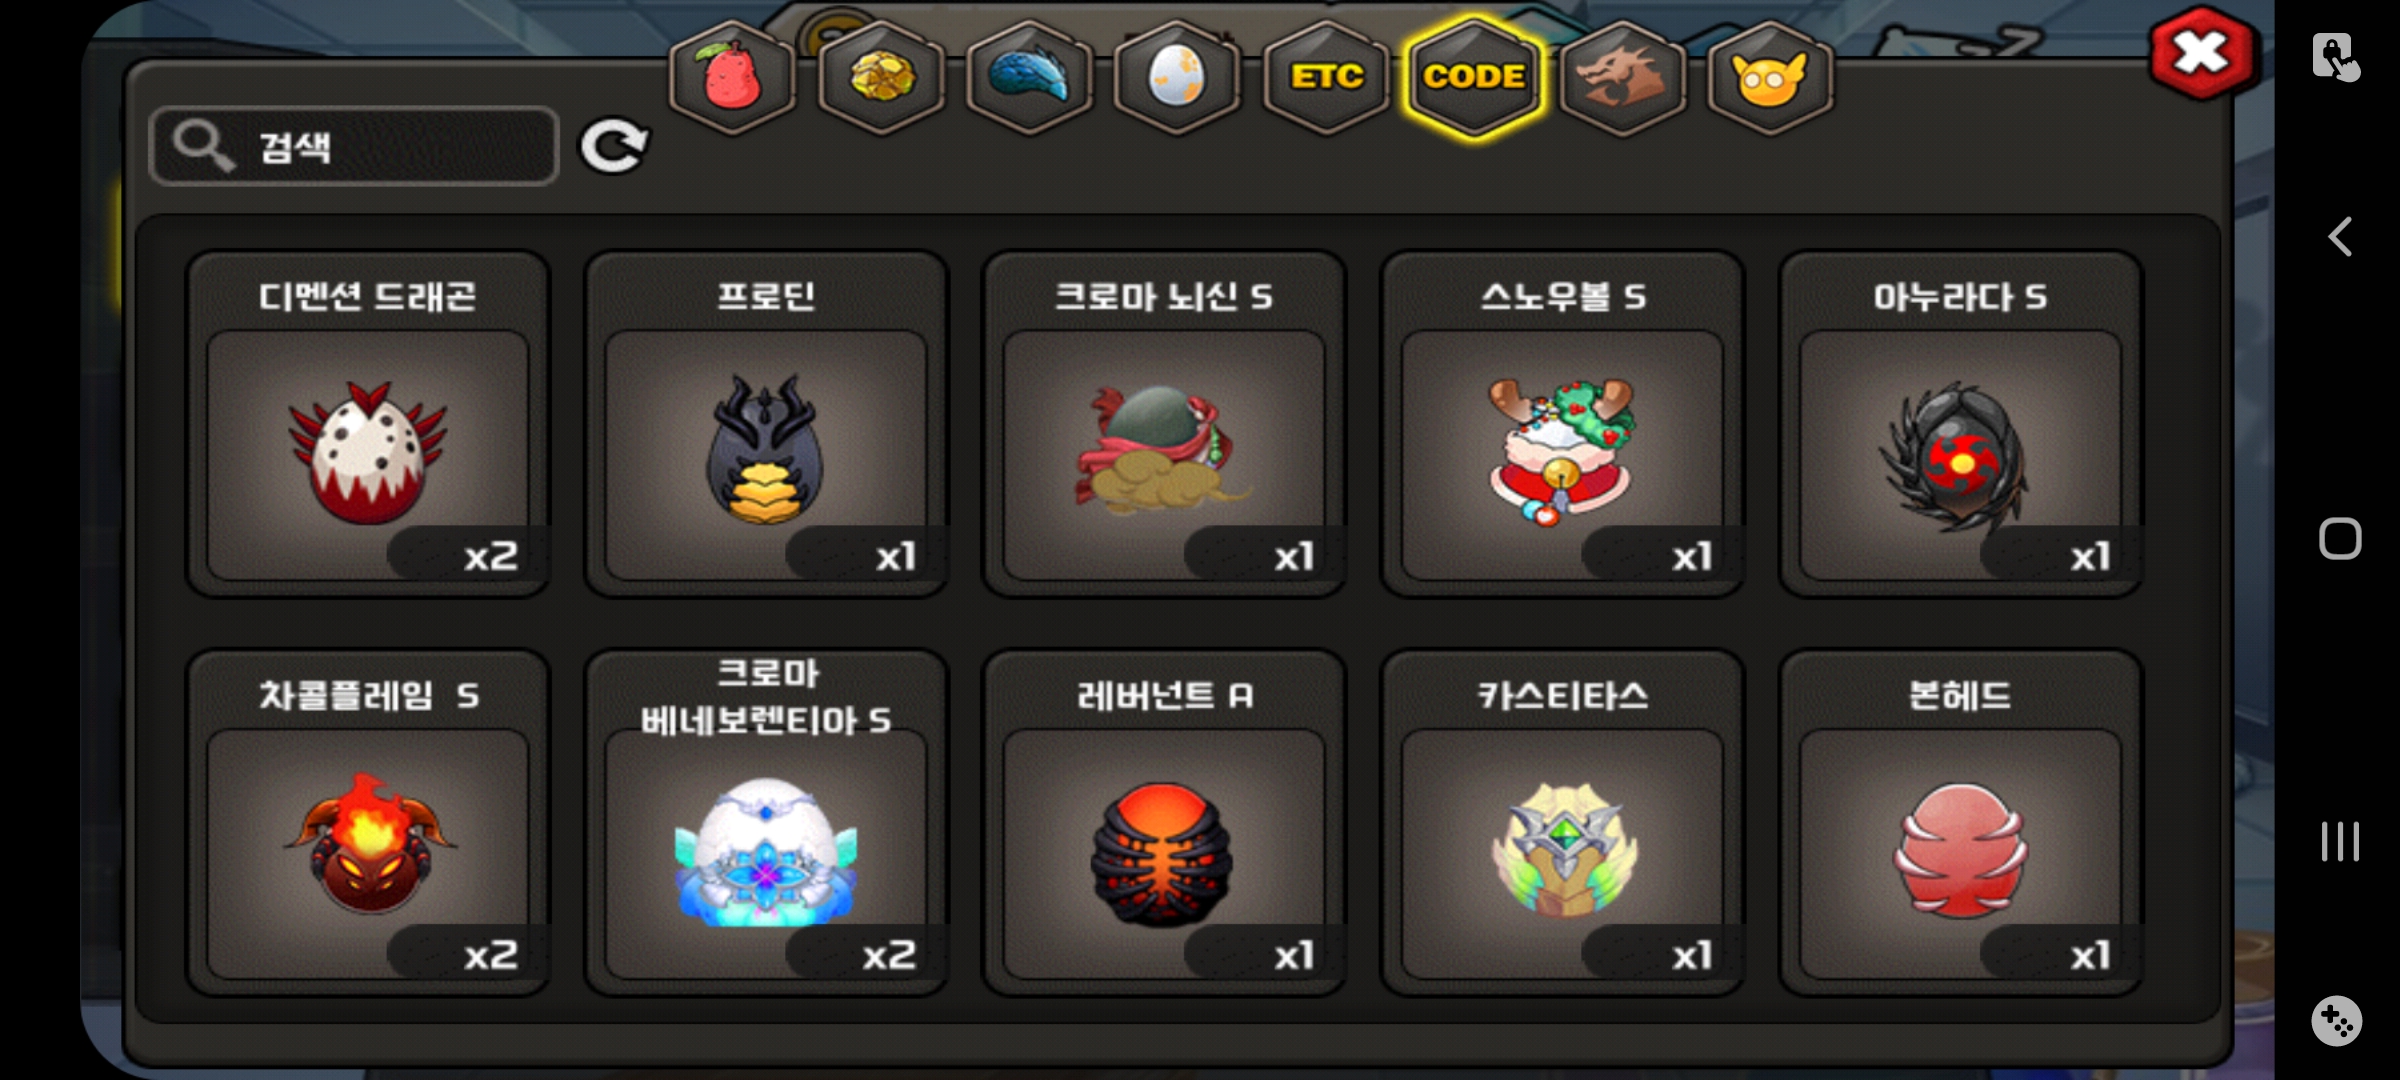Select the CODE category tab

point(1474,78)
